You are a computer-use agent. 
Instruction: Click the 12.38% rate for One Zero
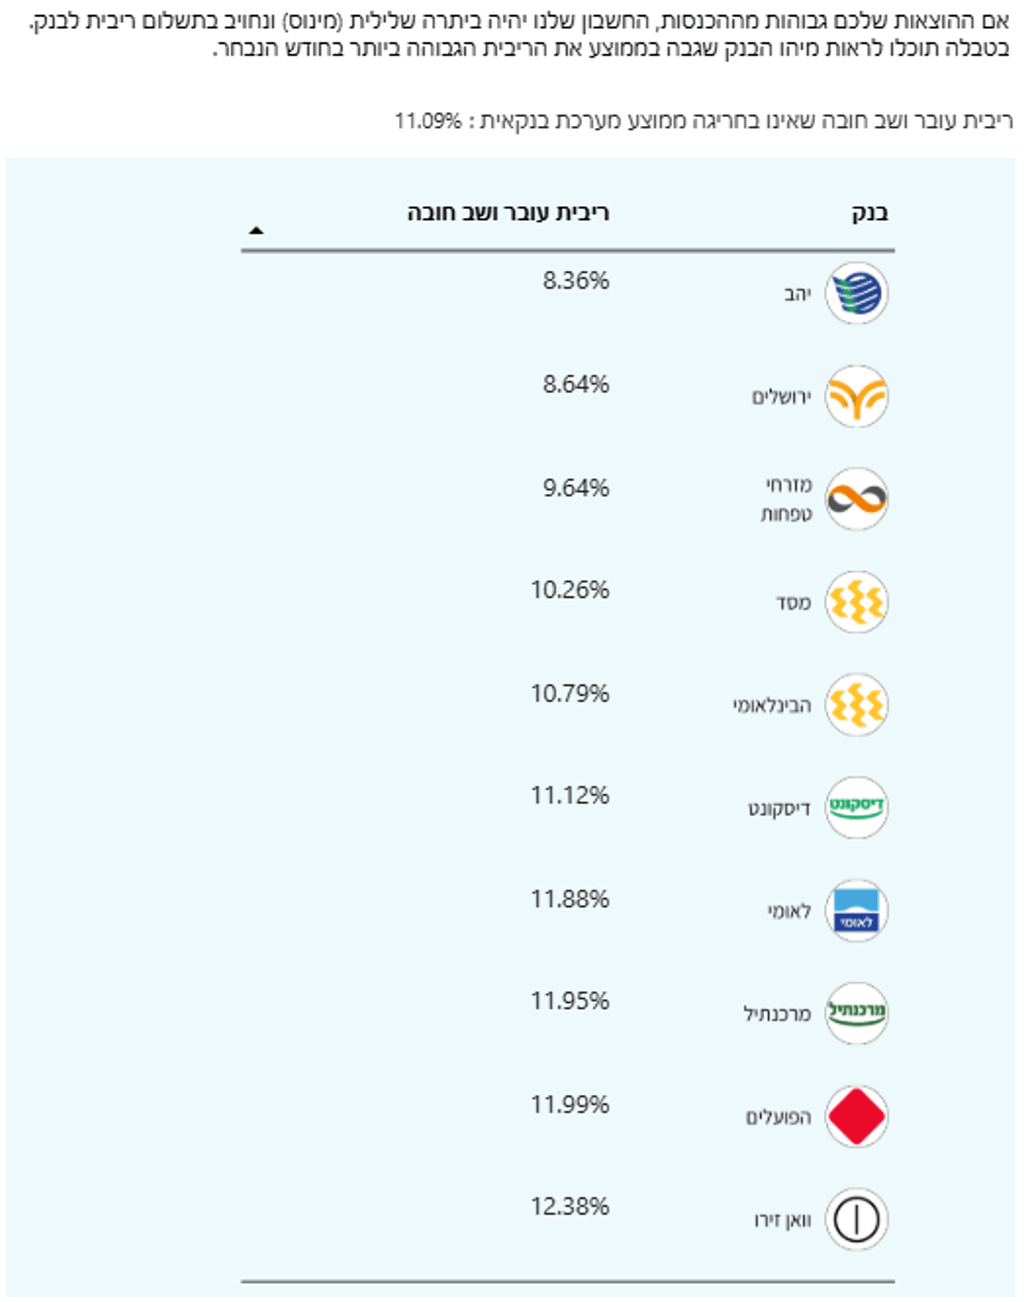570,1207
